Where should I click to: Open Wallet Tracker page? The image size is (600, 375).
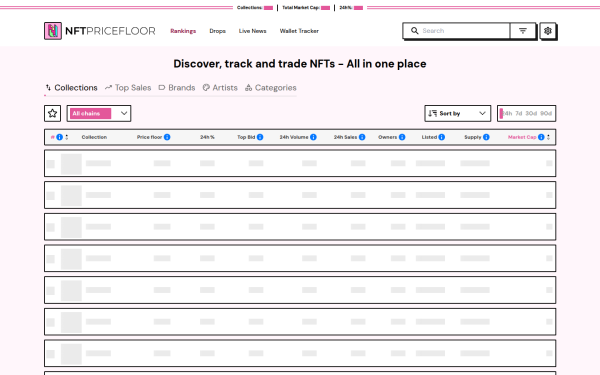299,31
